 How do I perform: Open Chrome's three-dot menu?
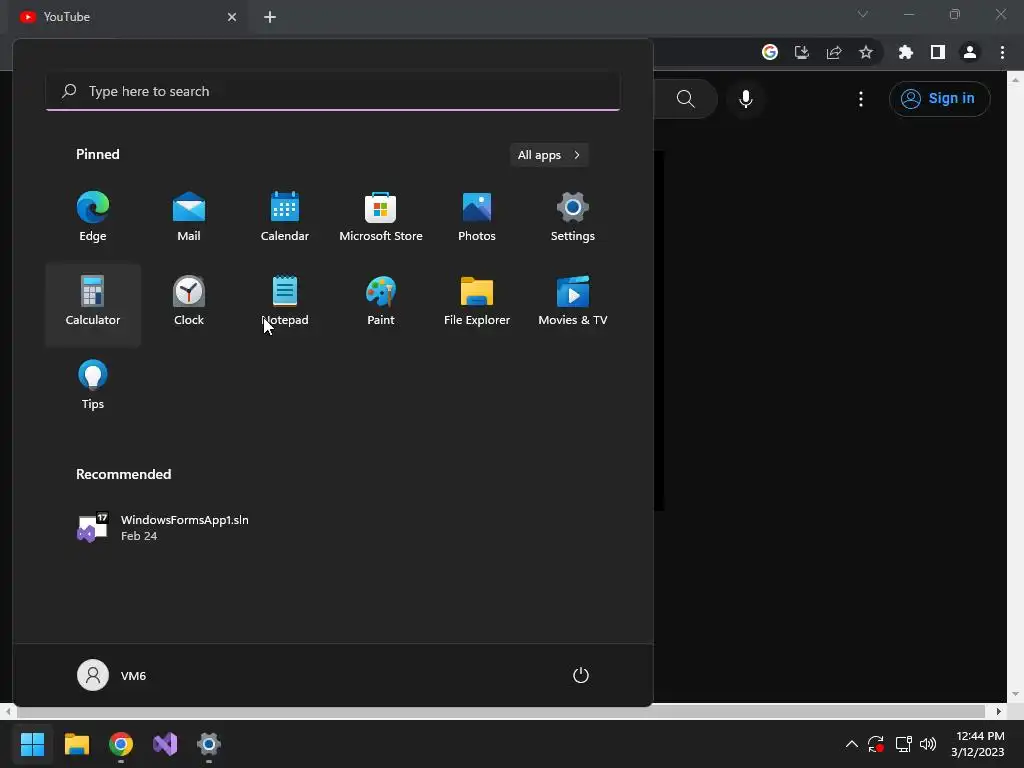pos(1002,52)
